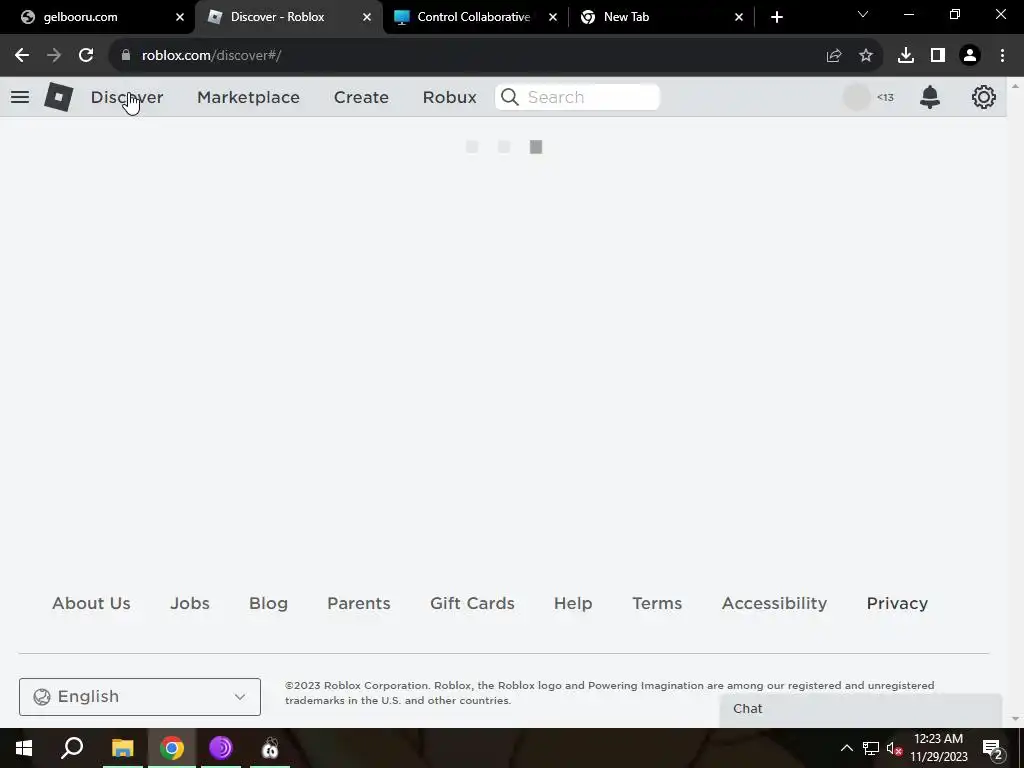The height and width of the screenshot is (768, 1024).
Task: Go back with the browser back arrow
Action: click(22, 56)
